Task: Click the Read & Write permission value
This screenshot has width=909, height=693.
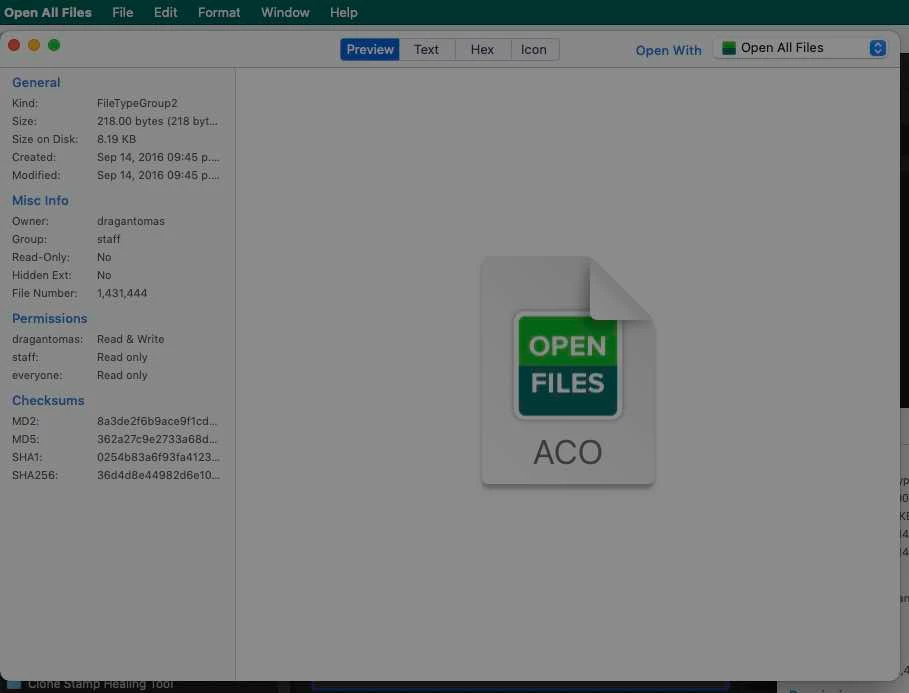Action: pos(130,339)
